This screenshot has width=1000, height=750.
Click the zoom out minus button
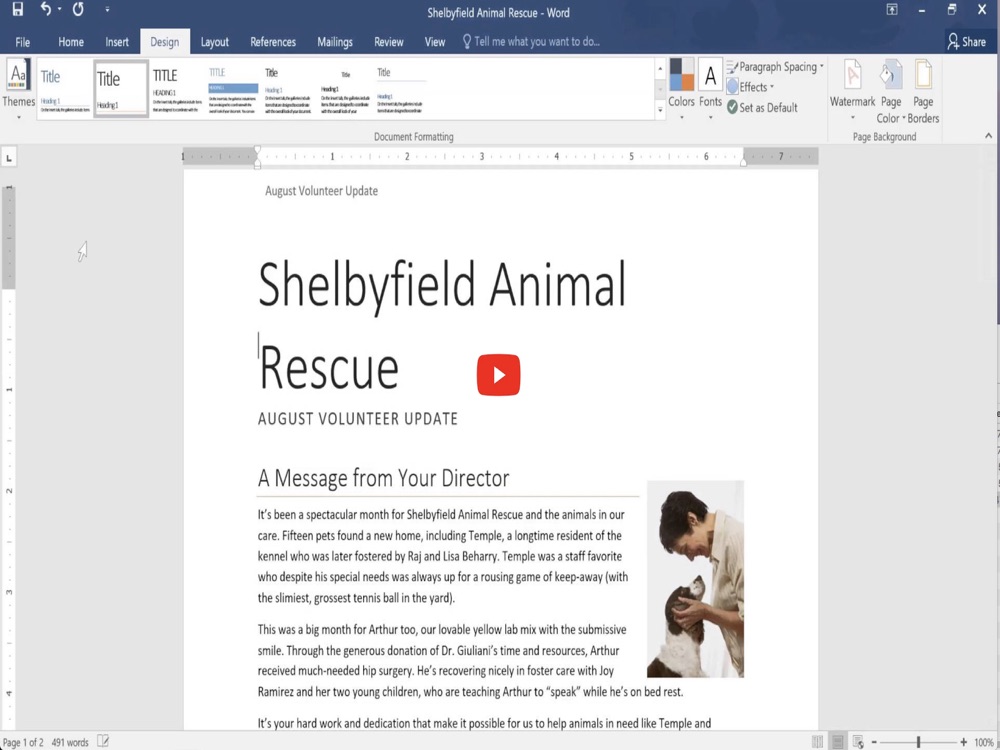tap(874, 742)
